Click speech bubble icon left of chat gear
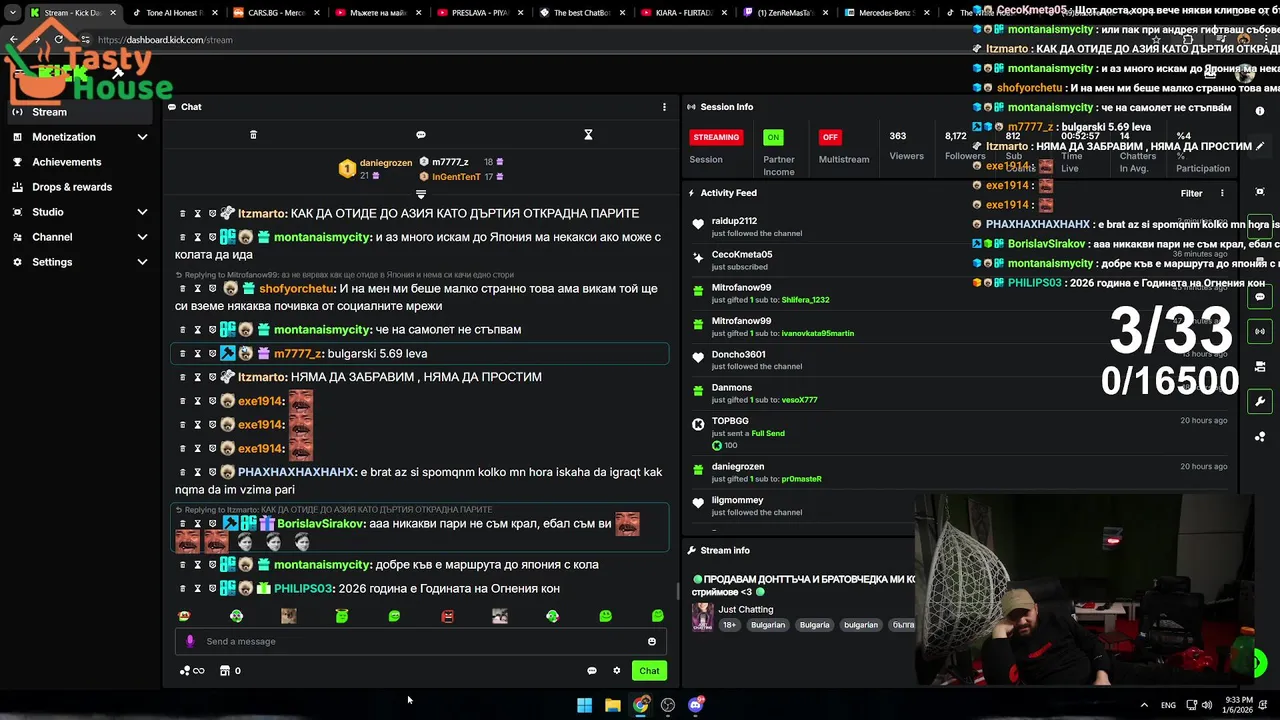 coord(592,671)
